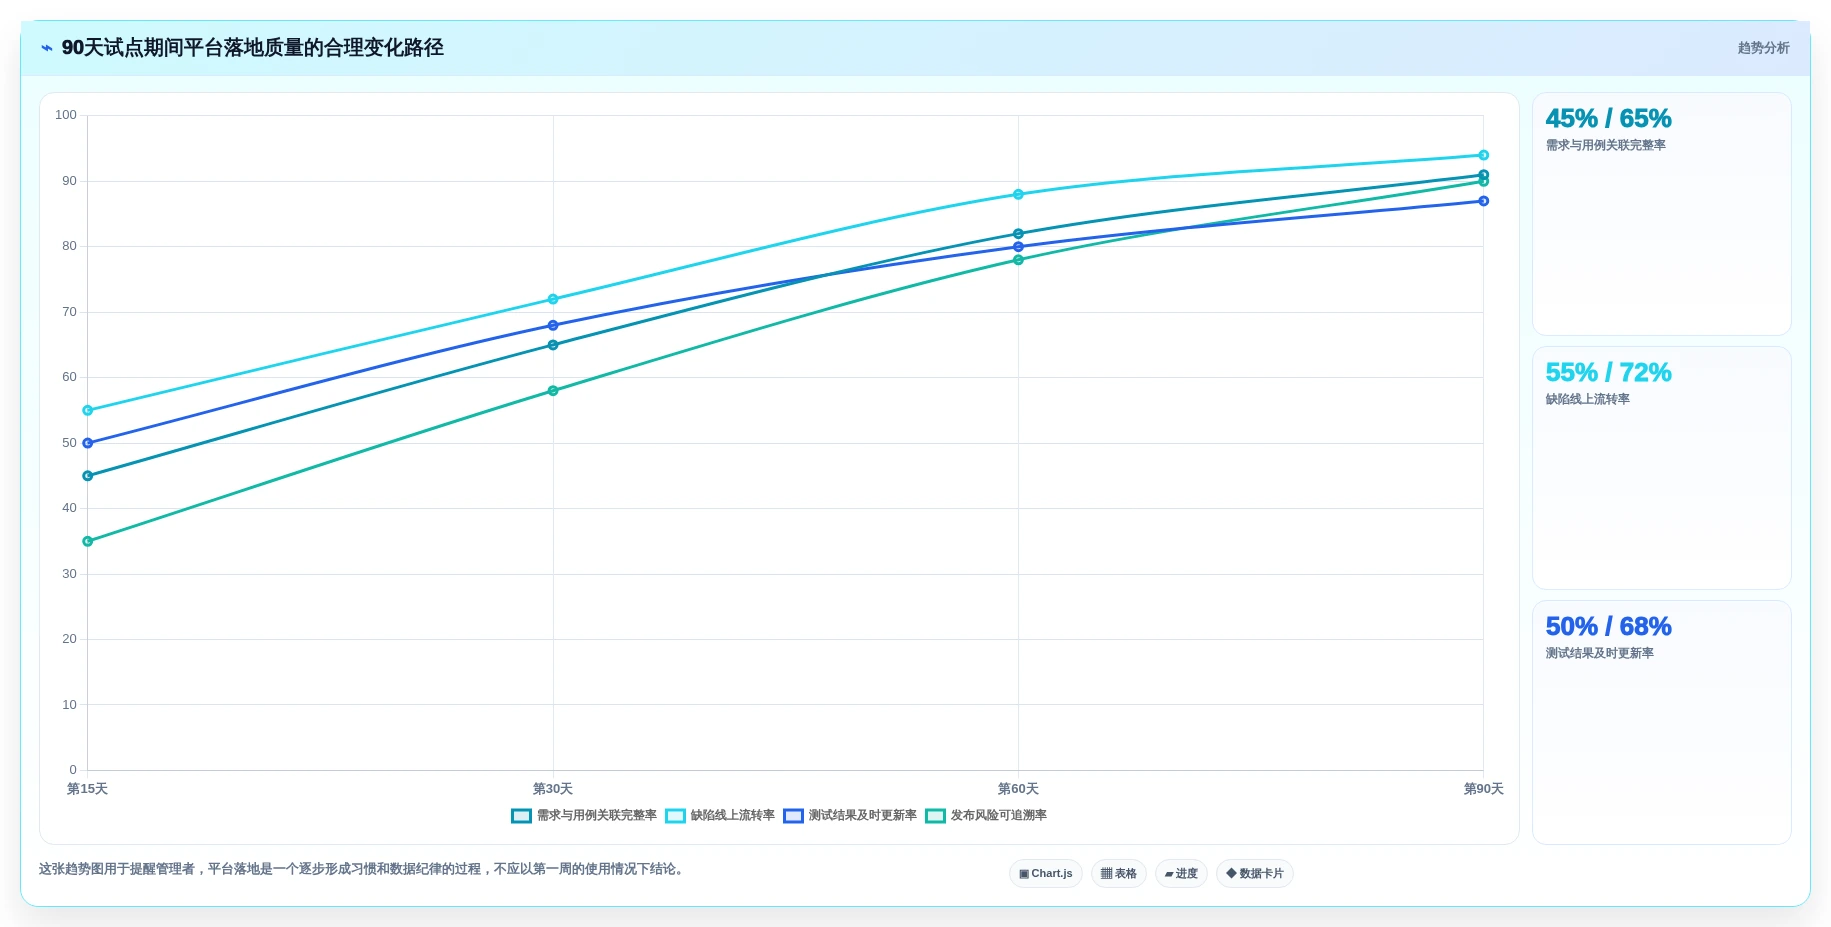Click the 第30天 x-axis label
This screenshot has width=1831, height=927.
point(553,789)
